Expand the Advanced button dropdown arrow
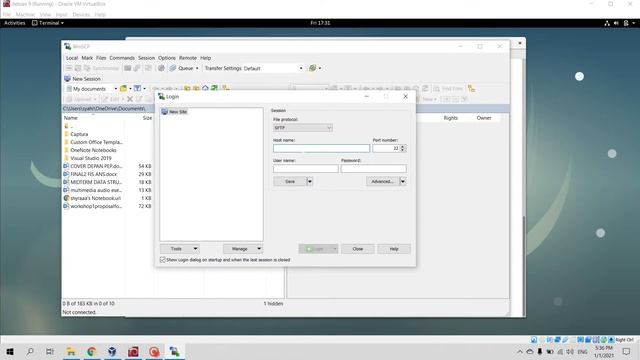This screenshot has height=360, width=640. click(x=403, y=181)
